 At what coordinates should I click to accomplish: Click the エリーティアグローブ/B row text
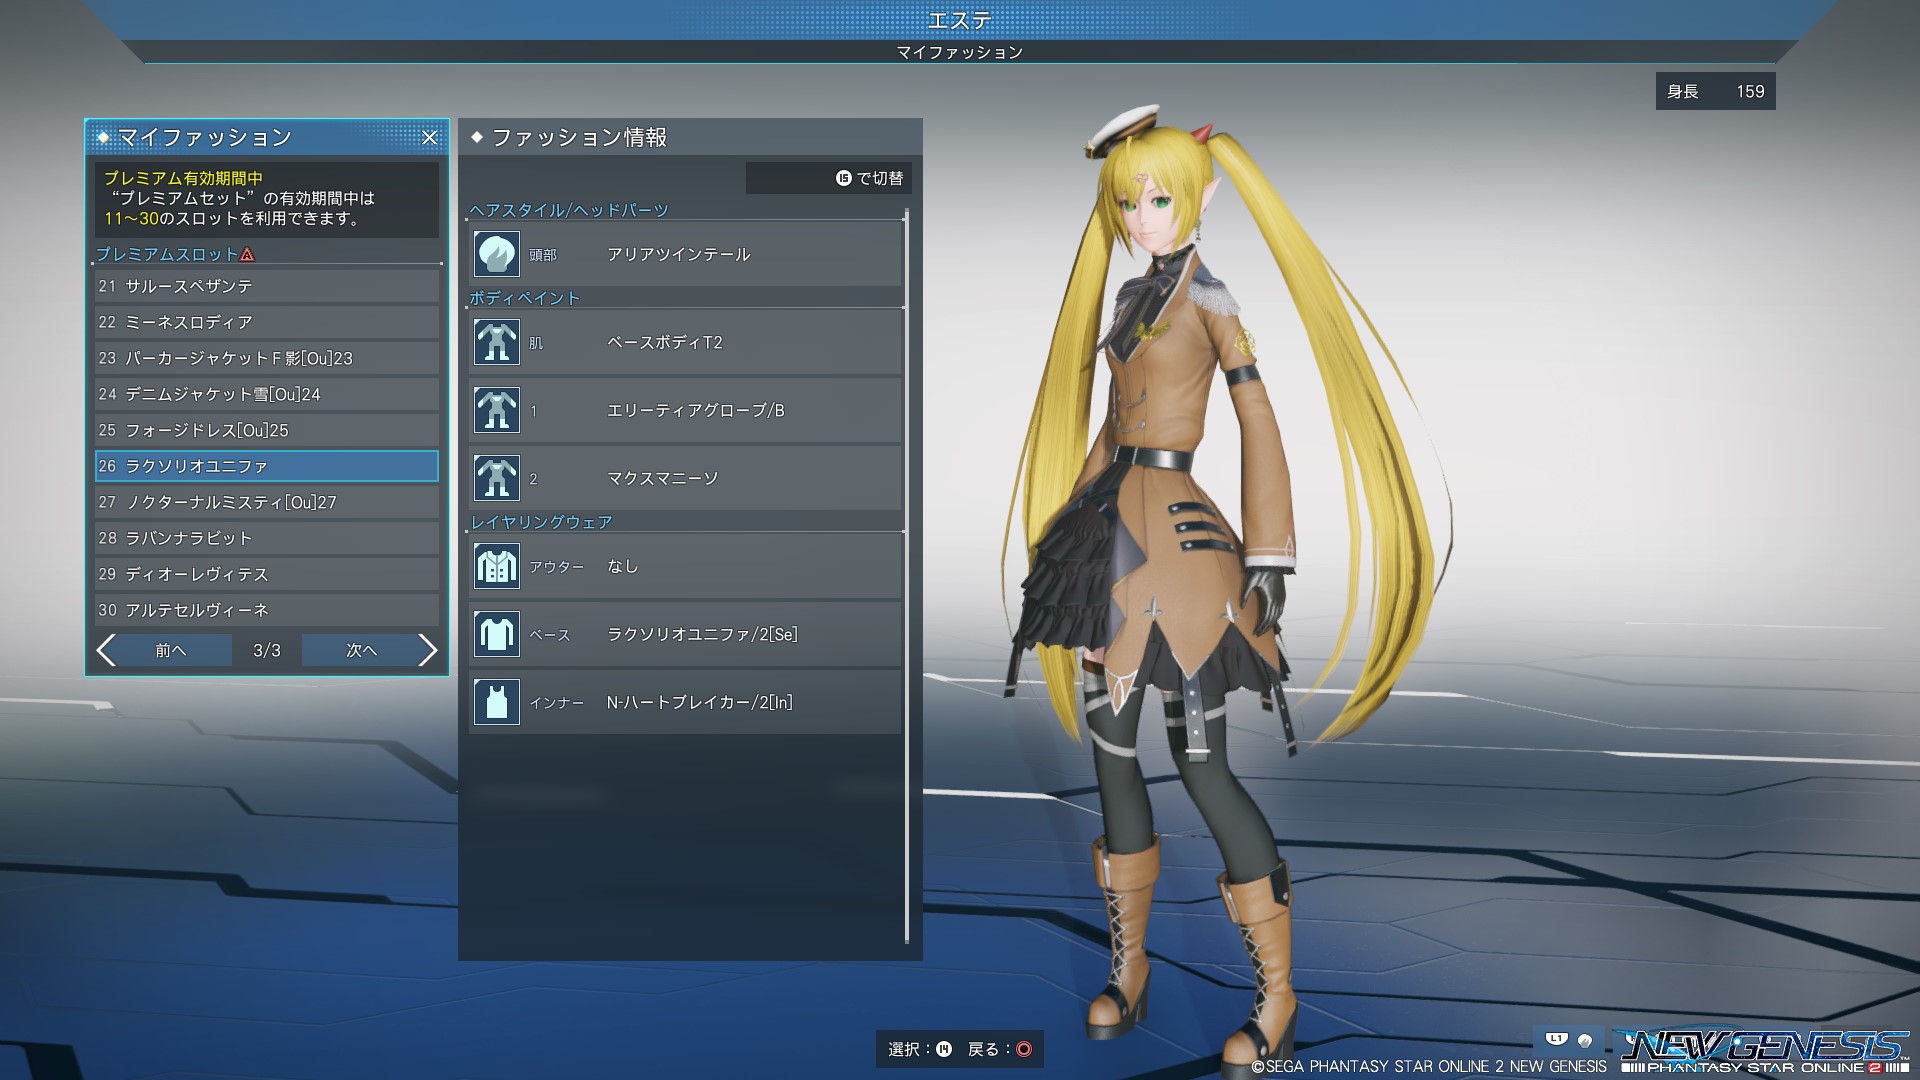pyautogui.click(x=696, y=411)
